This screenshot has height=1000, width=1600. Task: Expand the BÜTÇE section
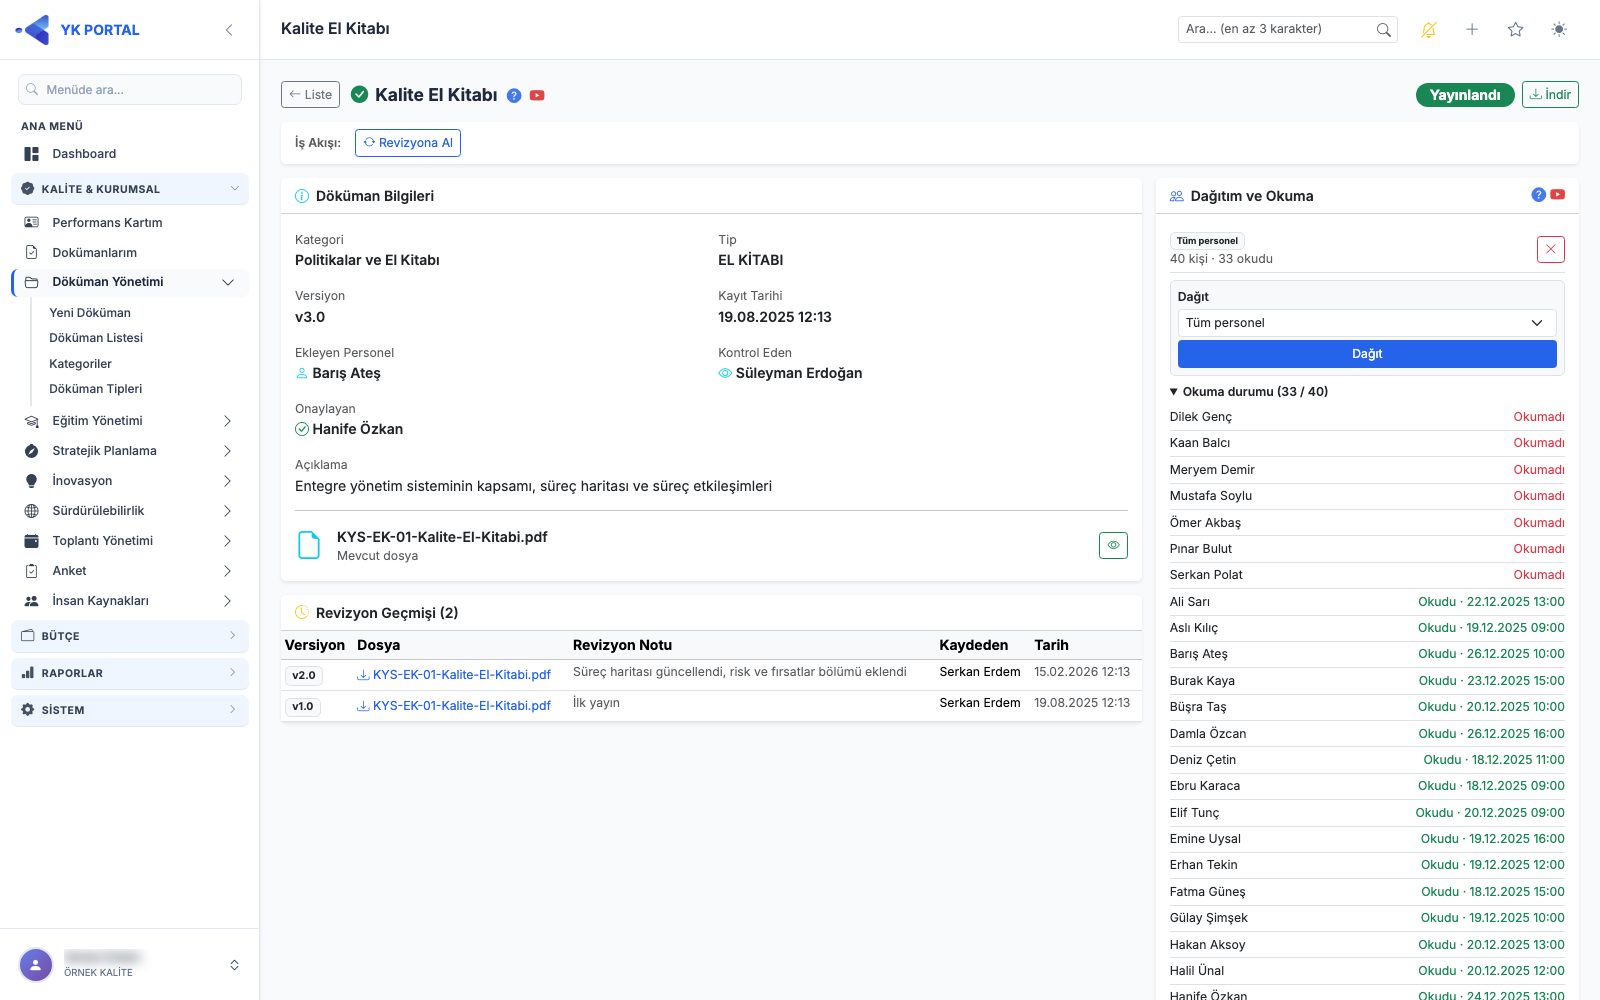130,636
